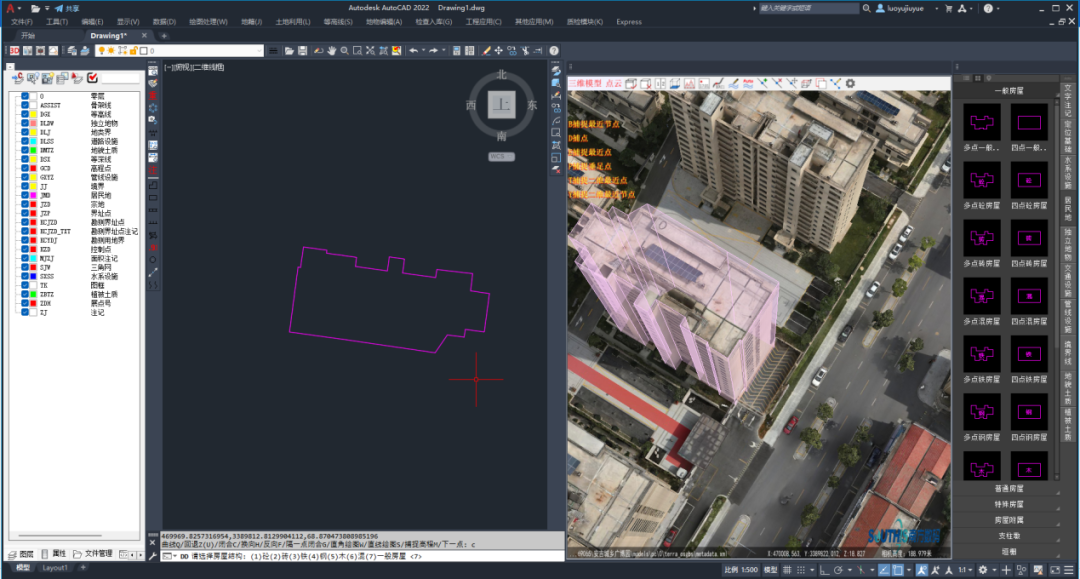Click the 三维模型 button
This screenshot has width=1080, height=579.
pos(585,83)
